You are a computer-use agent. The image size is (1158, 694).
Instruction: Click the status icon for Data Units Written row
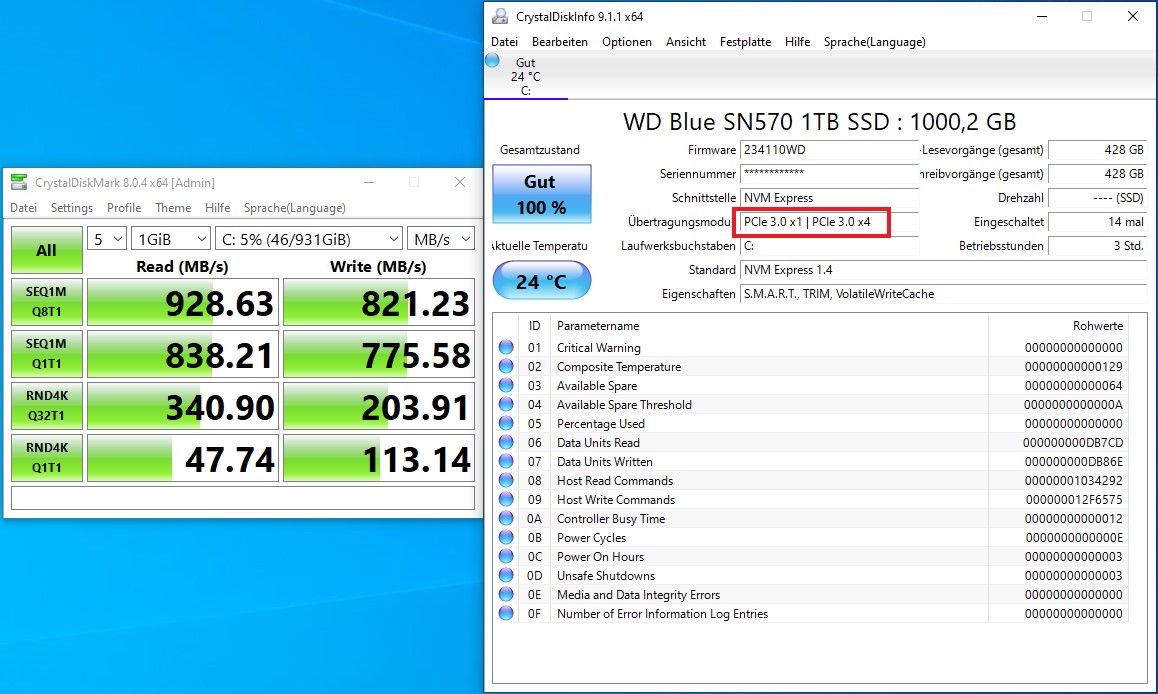pos(506,461)
